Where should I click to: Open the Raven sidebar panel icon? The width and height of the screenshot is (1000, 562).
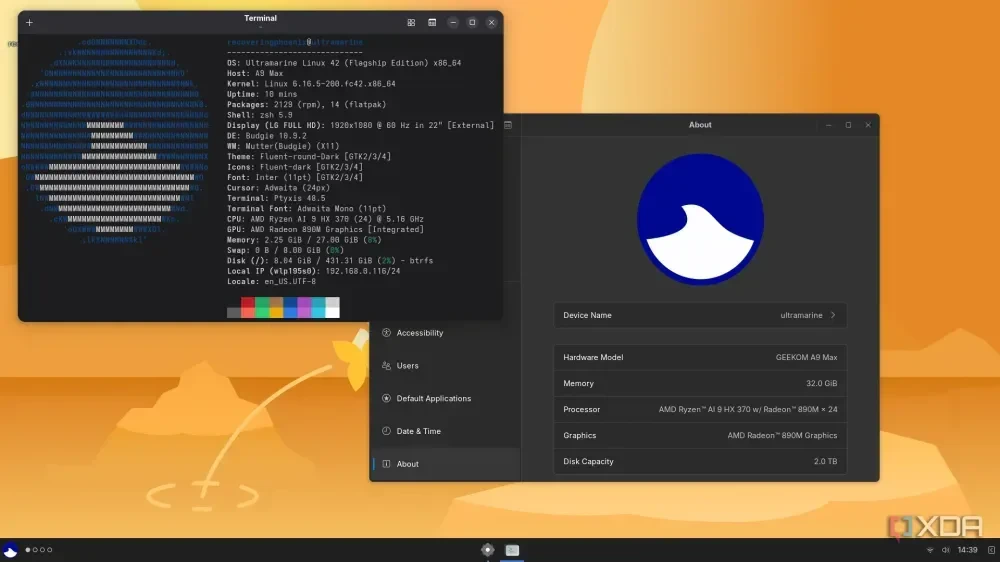[991, 550]
